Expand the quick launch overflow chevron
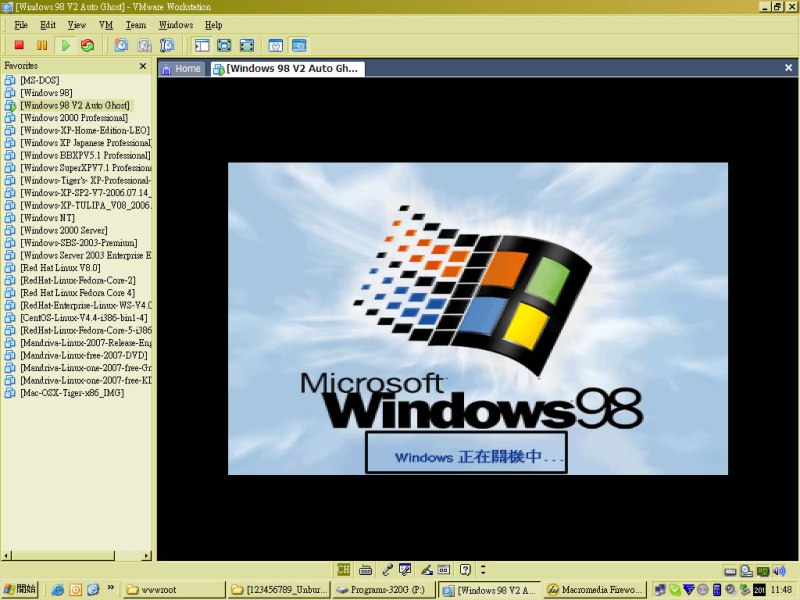Image resolution: width=800 pixels, height=600 pixels. coord(111,588)
